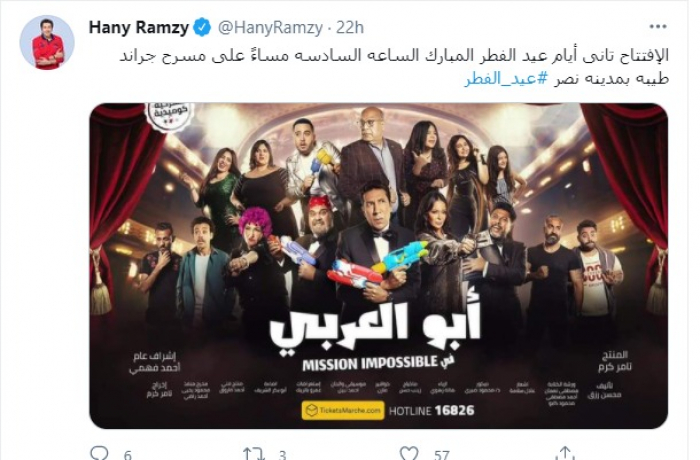Click the retweet count 3

[282, 455]
